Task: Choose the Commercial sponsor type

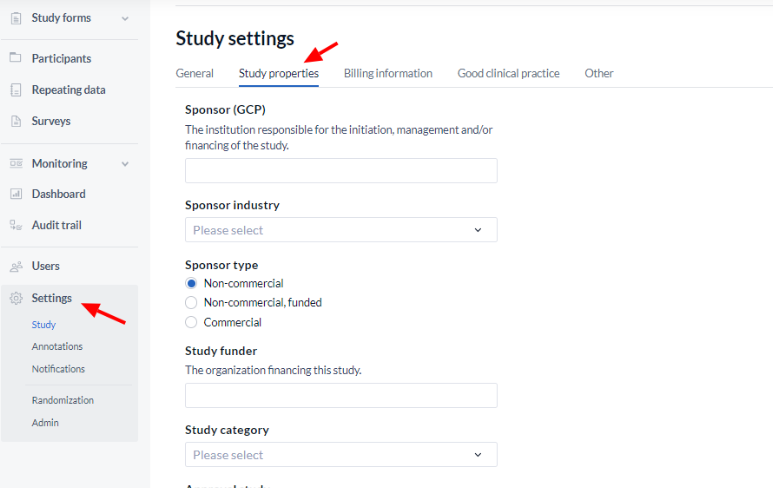Action: click(x=191, y=322)
